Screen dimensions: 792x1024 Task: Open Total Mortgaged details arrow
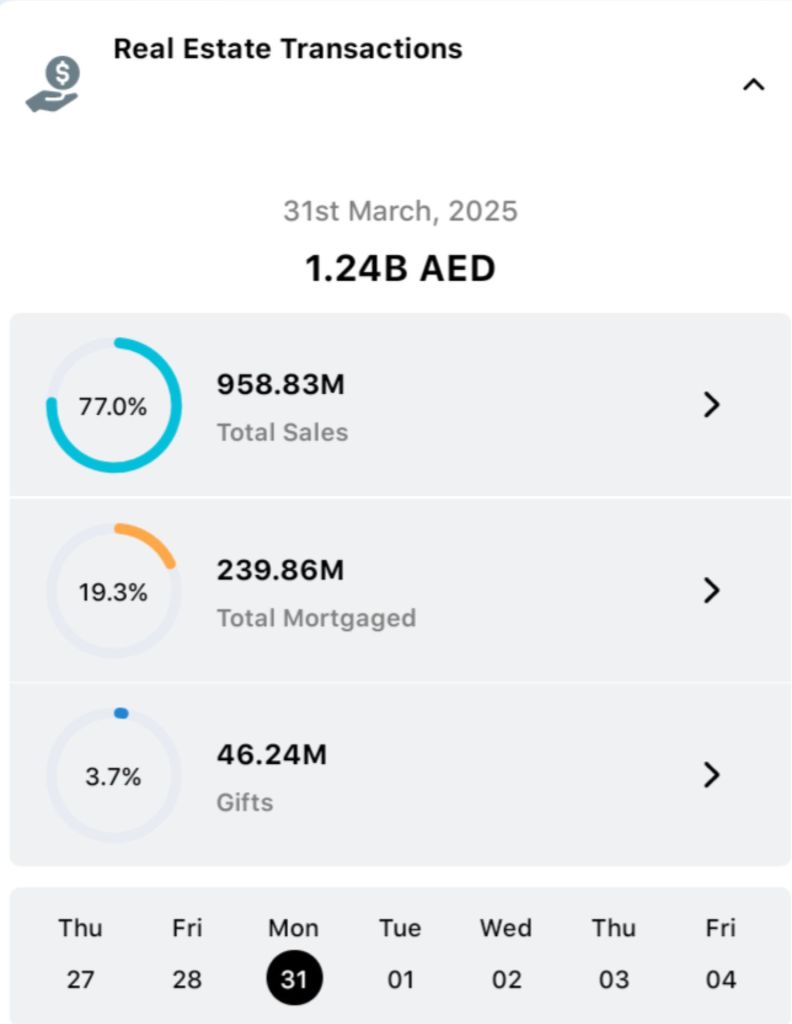click(711, 590)
